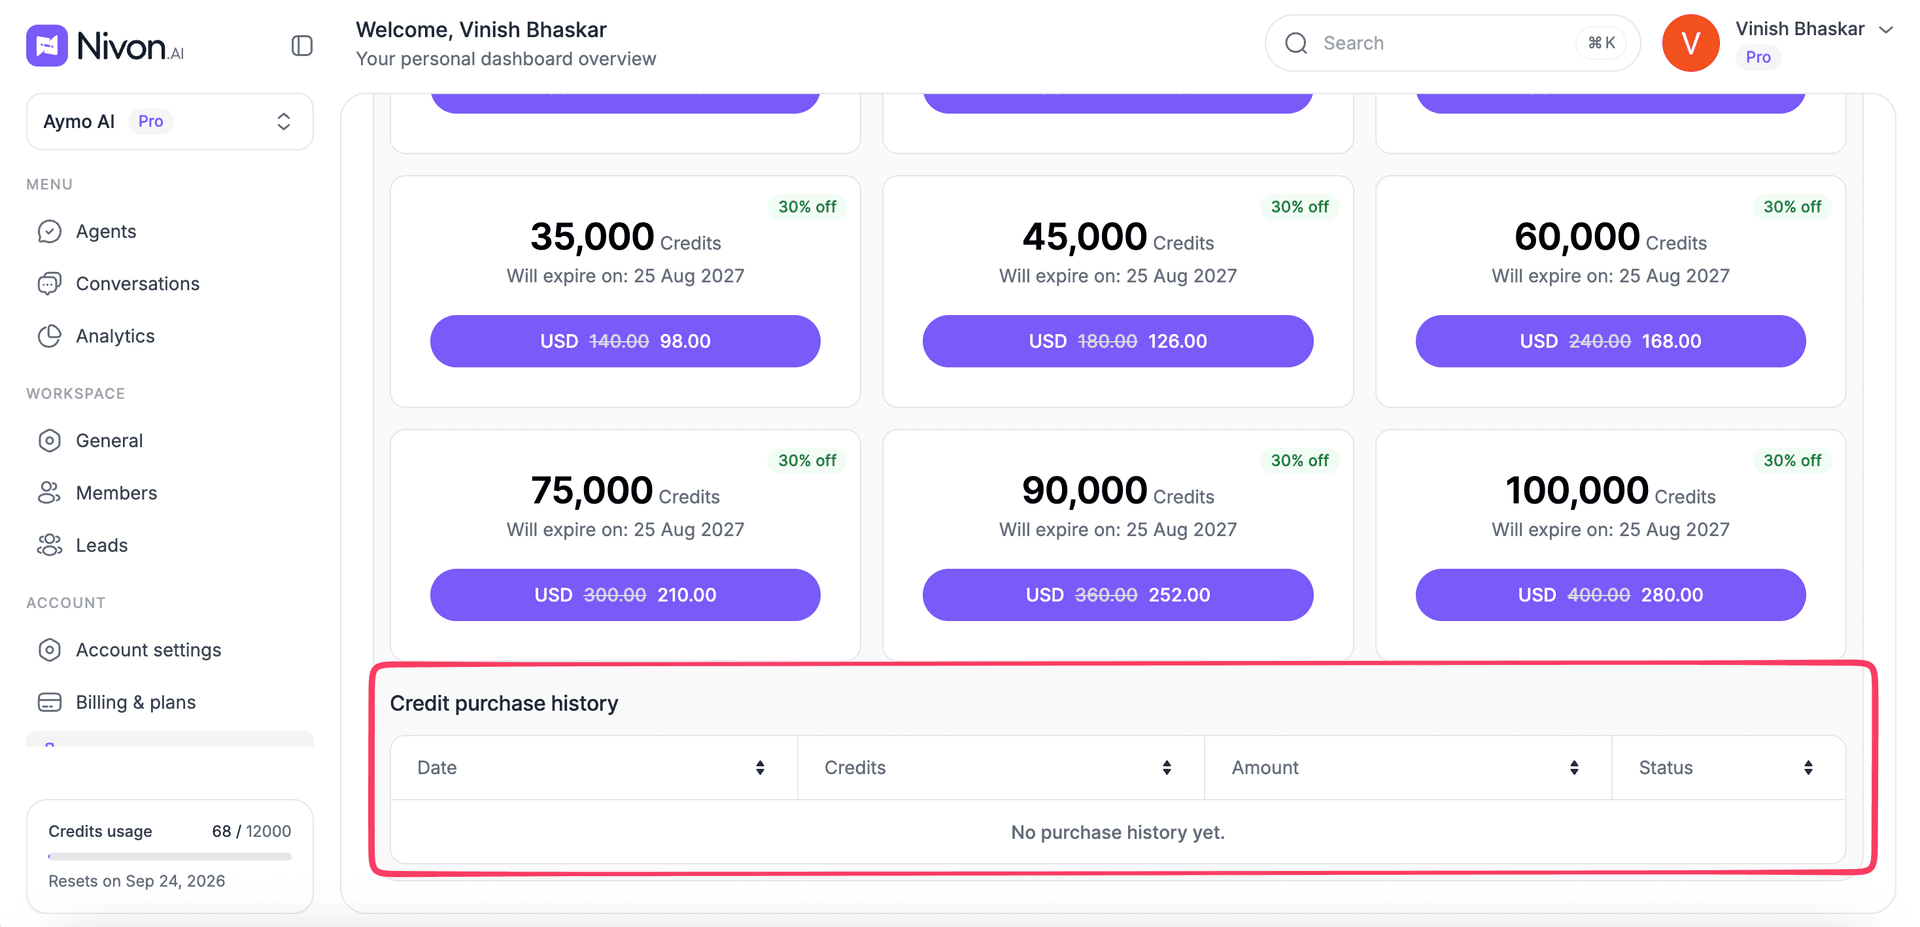This screenshot has width=1920, height=927.
Task: Click the orange V profile avatar
Action: point(1690,43)
